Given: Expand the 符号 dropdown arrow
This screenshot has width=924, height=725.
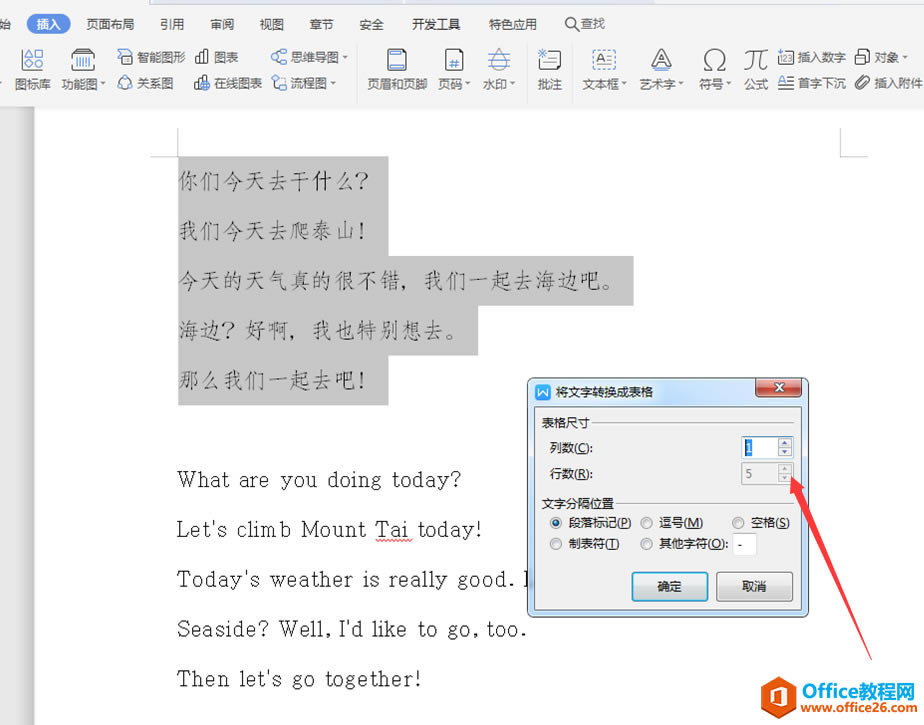Looking at the screenshot, I should [728, 84].
